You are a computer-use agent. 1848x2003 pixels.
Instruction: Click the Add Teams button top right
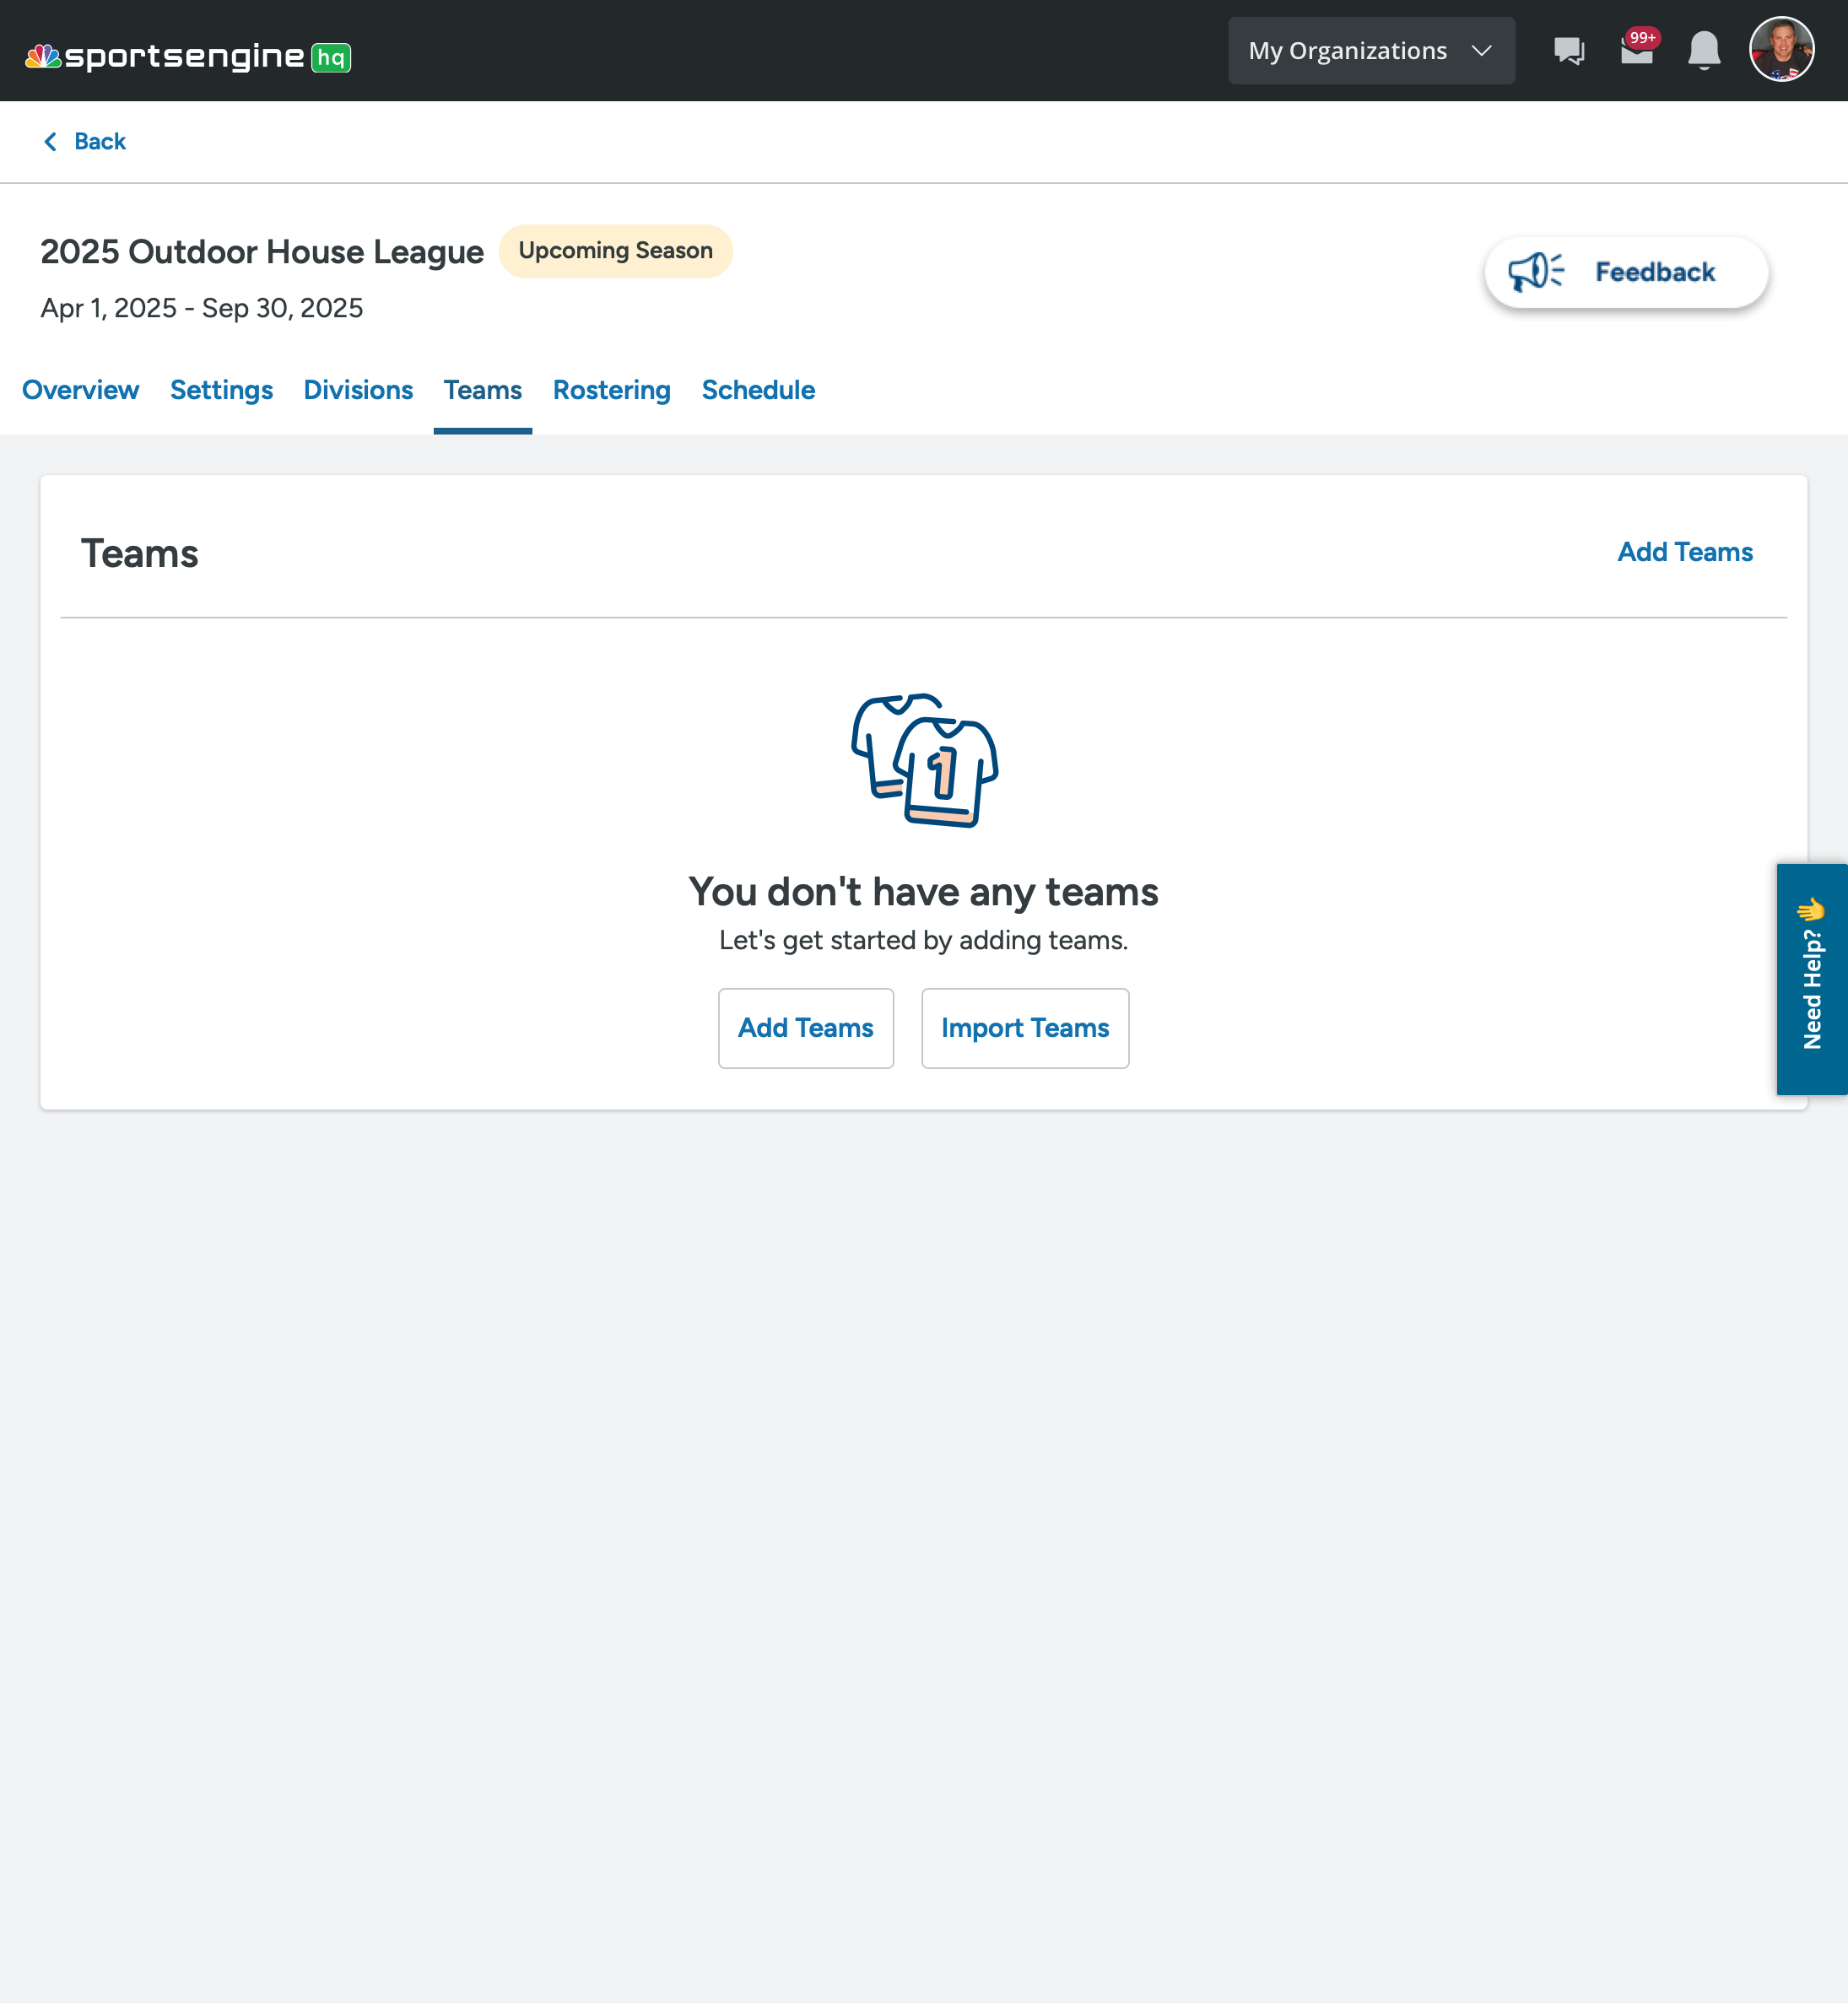pos(1684,551)
